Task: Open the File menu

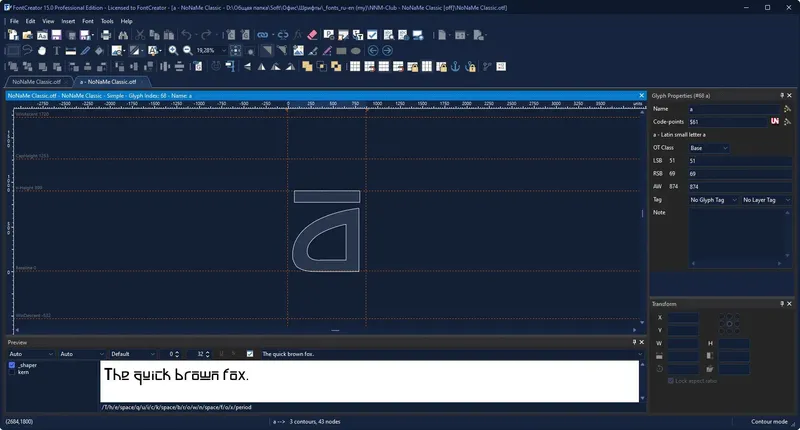Action: click(x=14, y=21)
